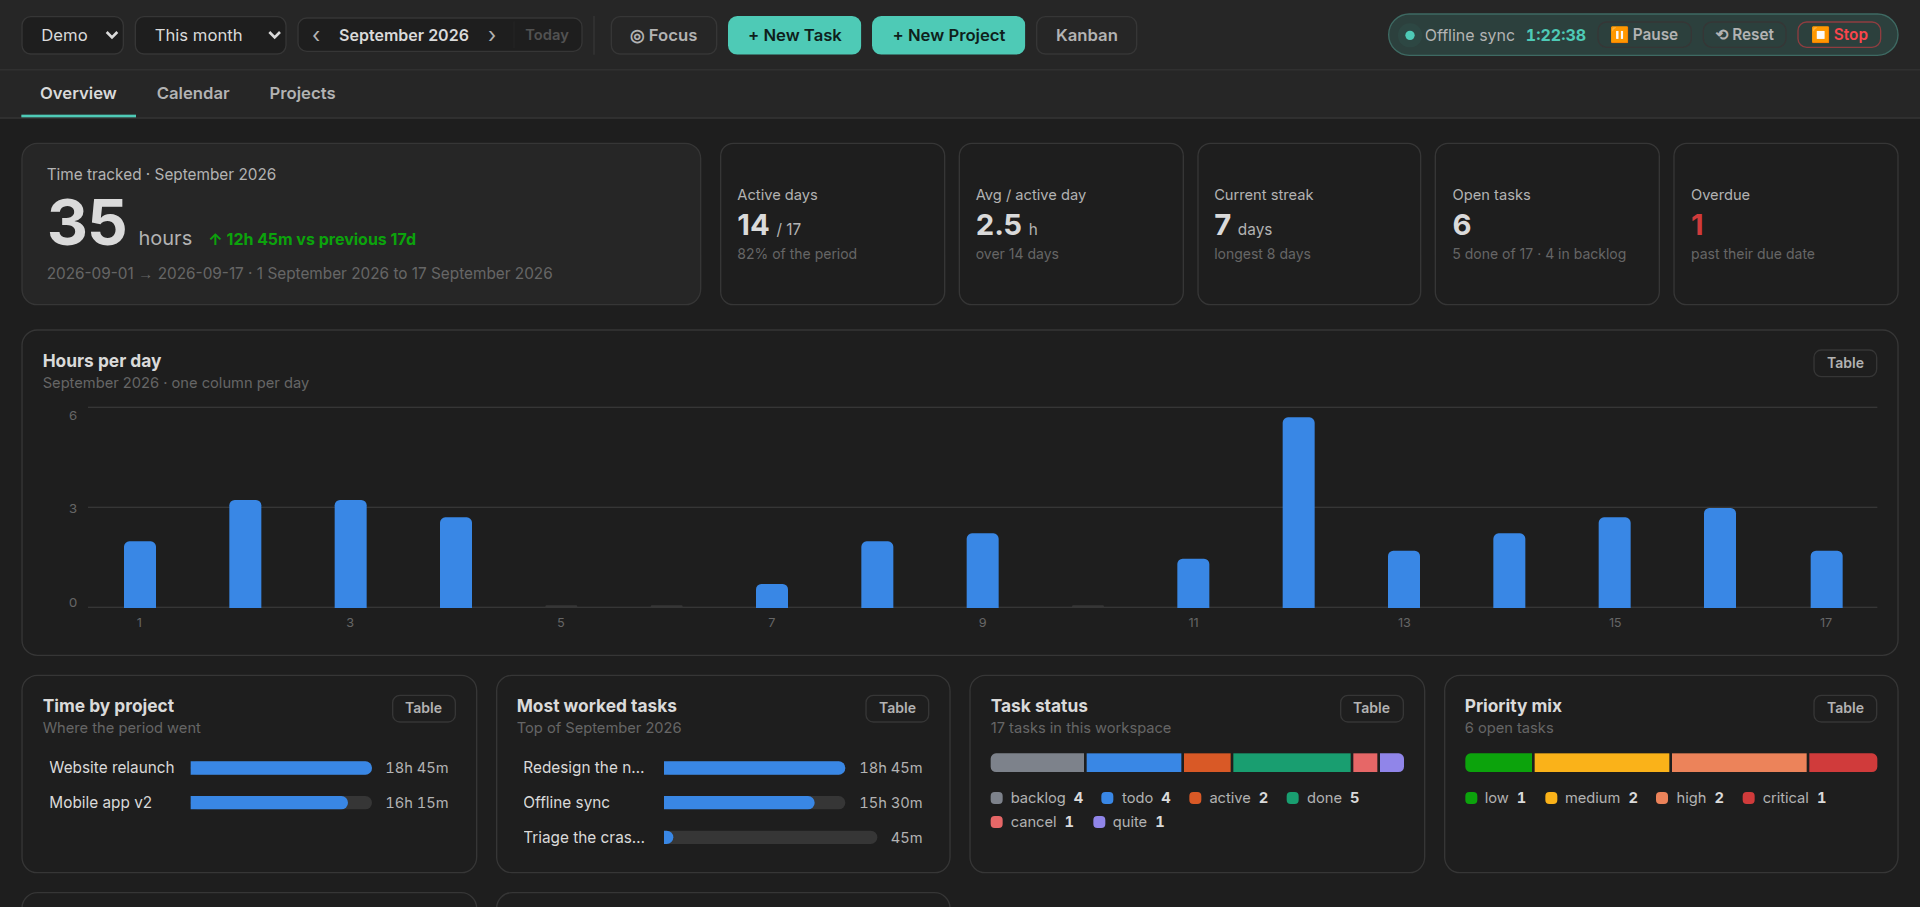Click the green done segment in Task status
Image resolution: width=1920 pixels, height=907 pixels.
[x=1291, y=763]
